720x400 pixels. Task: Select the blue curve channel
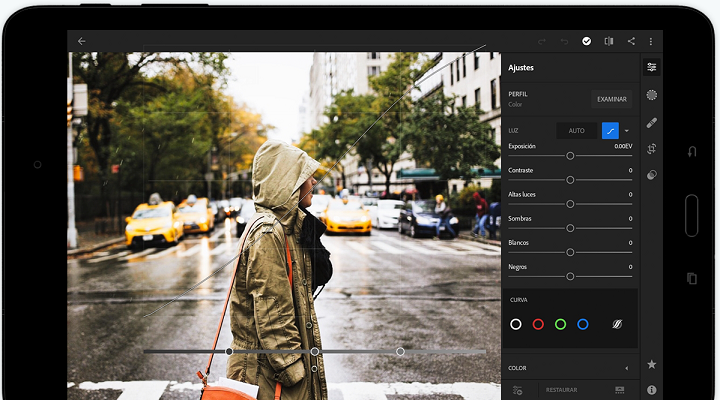pos(583,324)
